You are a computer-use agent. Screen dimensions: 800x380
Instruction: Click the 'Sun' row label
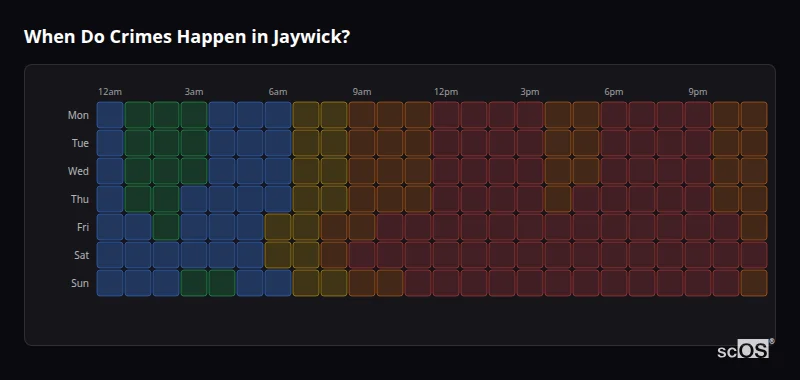pos(80,283)
